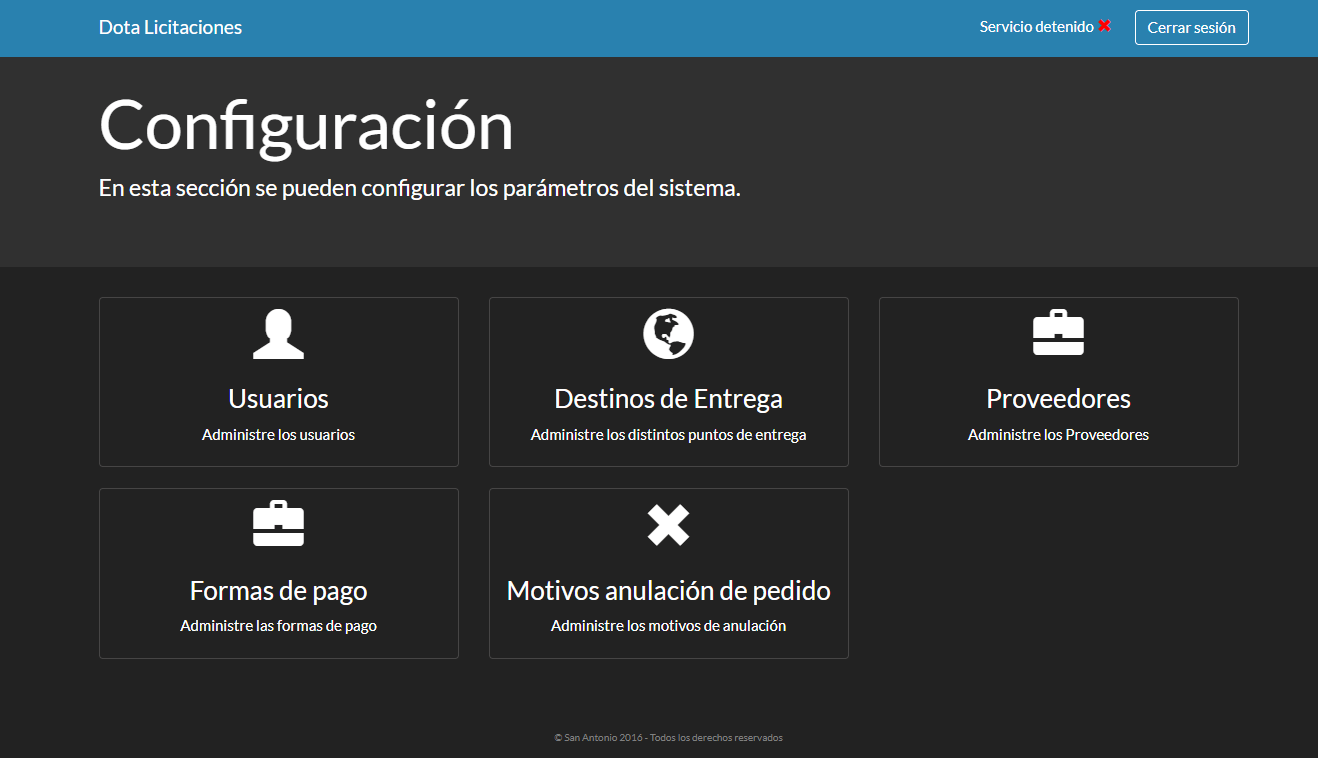The image size is (1318, 758).
Task: Go to the Dota Licitaciones home link
Action: (x=170, y=27)
